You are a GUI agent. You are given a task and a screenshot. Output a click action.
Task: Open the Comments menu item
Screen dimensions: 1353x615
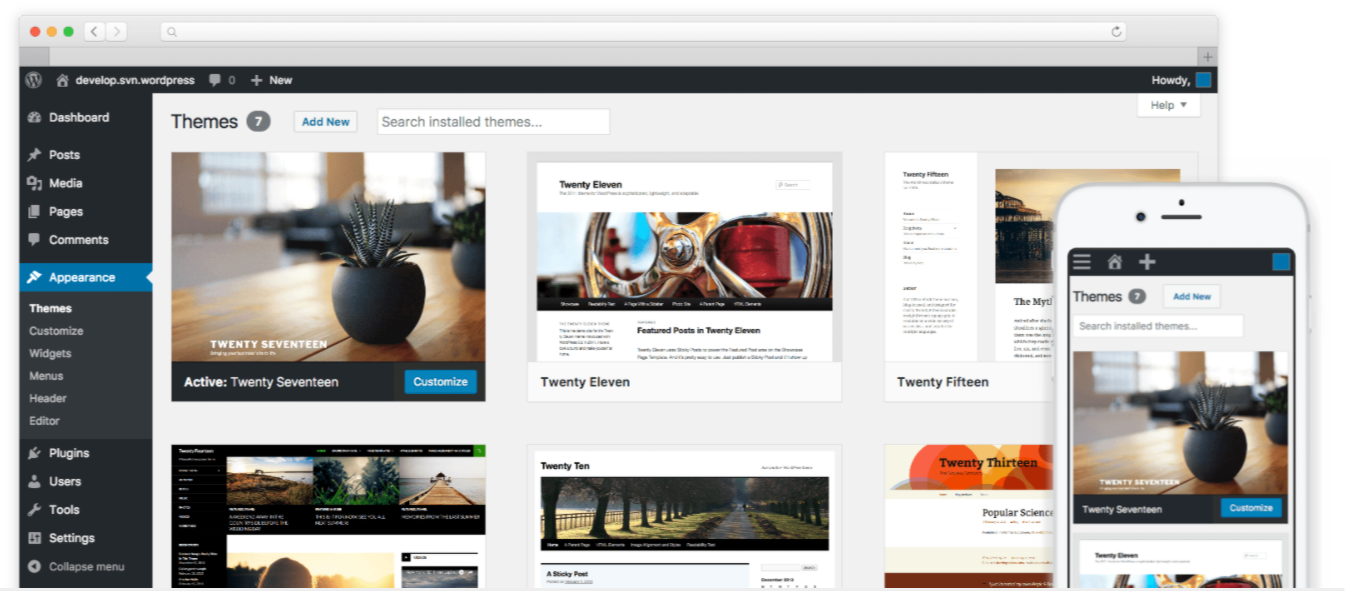pos(79,240)
